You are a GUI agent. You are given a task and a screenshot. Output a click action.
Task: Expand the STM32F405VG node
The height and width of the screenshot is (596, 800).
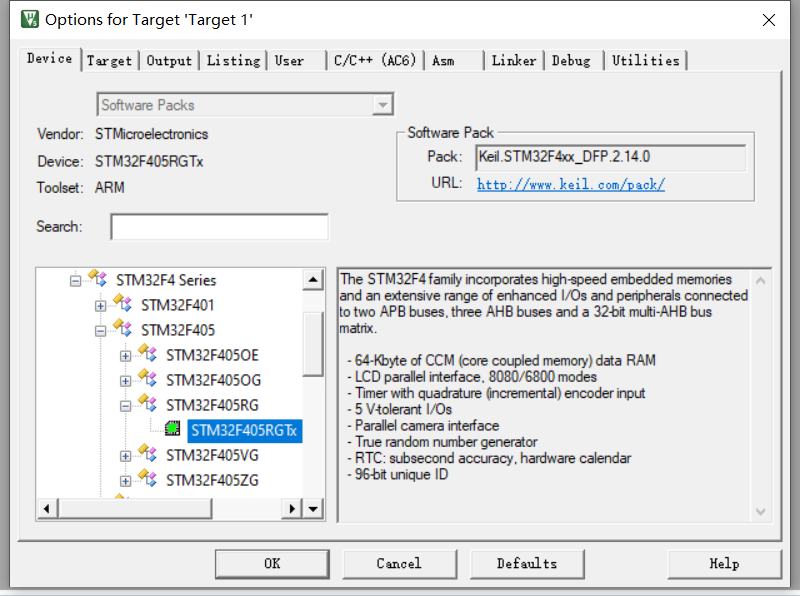[x=126, y=456]
